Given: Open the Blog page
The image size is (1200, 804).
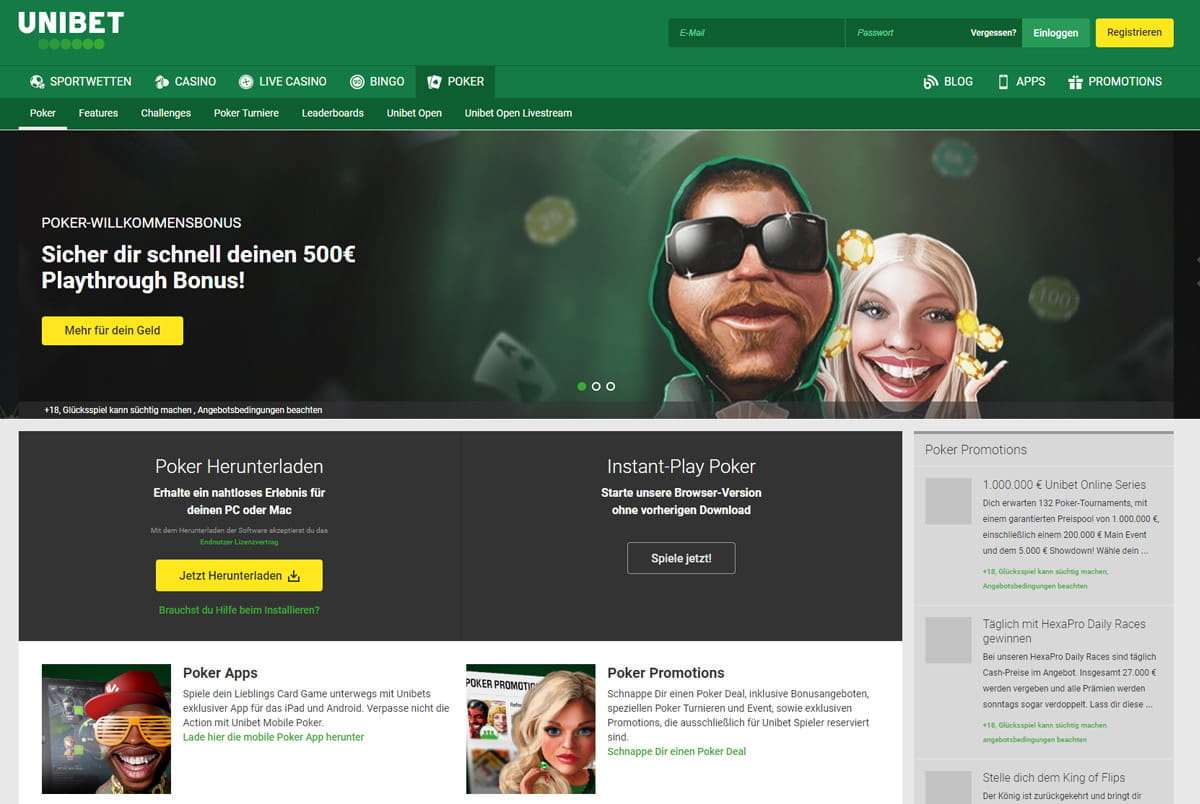Looking at the screenshot, I should tap(948, 82).
